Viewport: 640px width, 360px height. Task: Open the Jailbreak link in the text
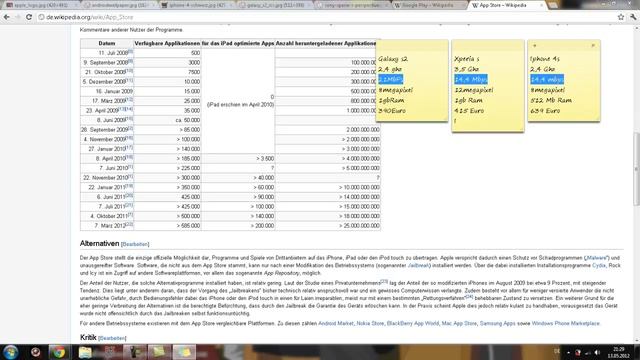418,265
